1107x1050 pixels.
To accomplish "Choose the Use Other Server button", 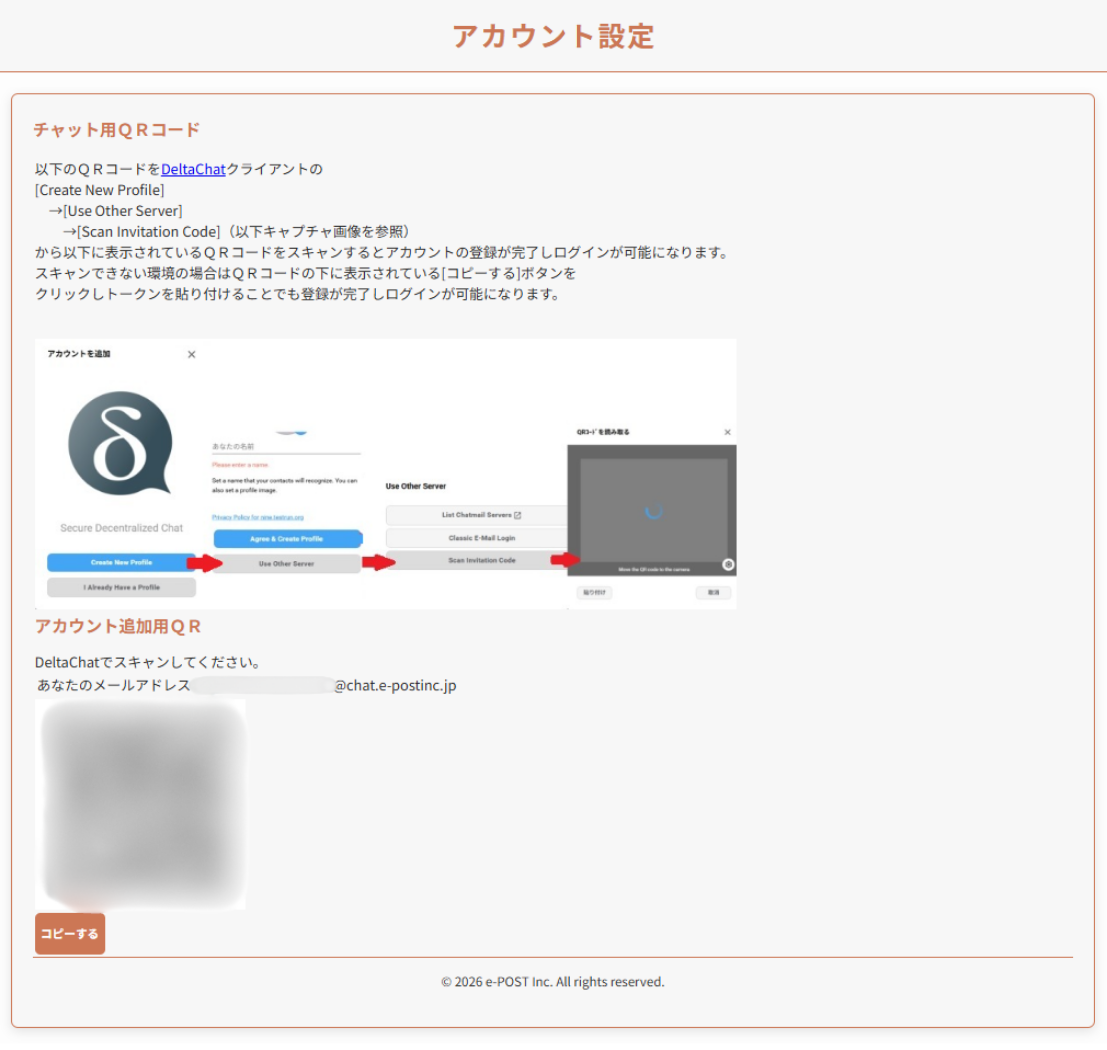I will [286, 564].
